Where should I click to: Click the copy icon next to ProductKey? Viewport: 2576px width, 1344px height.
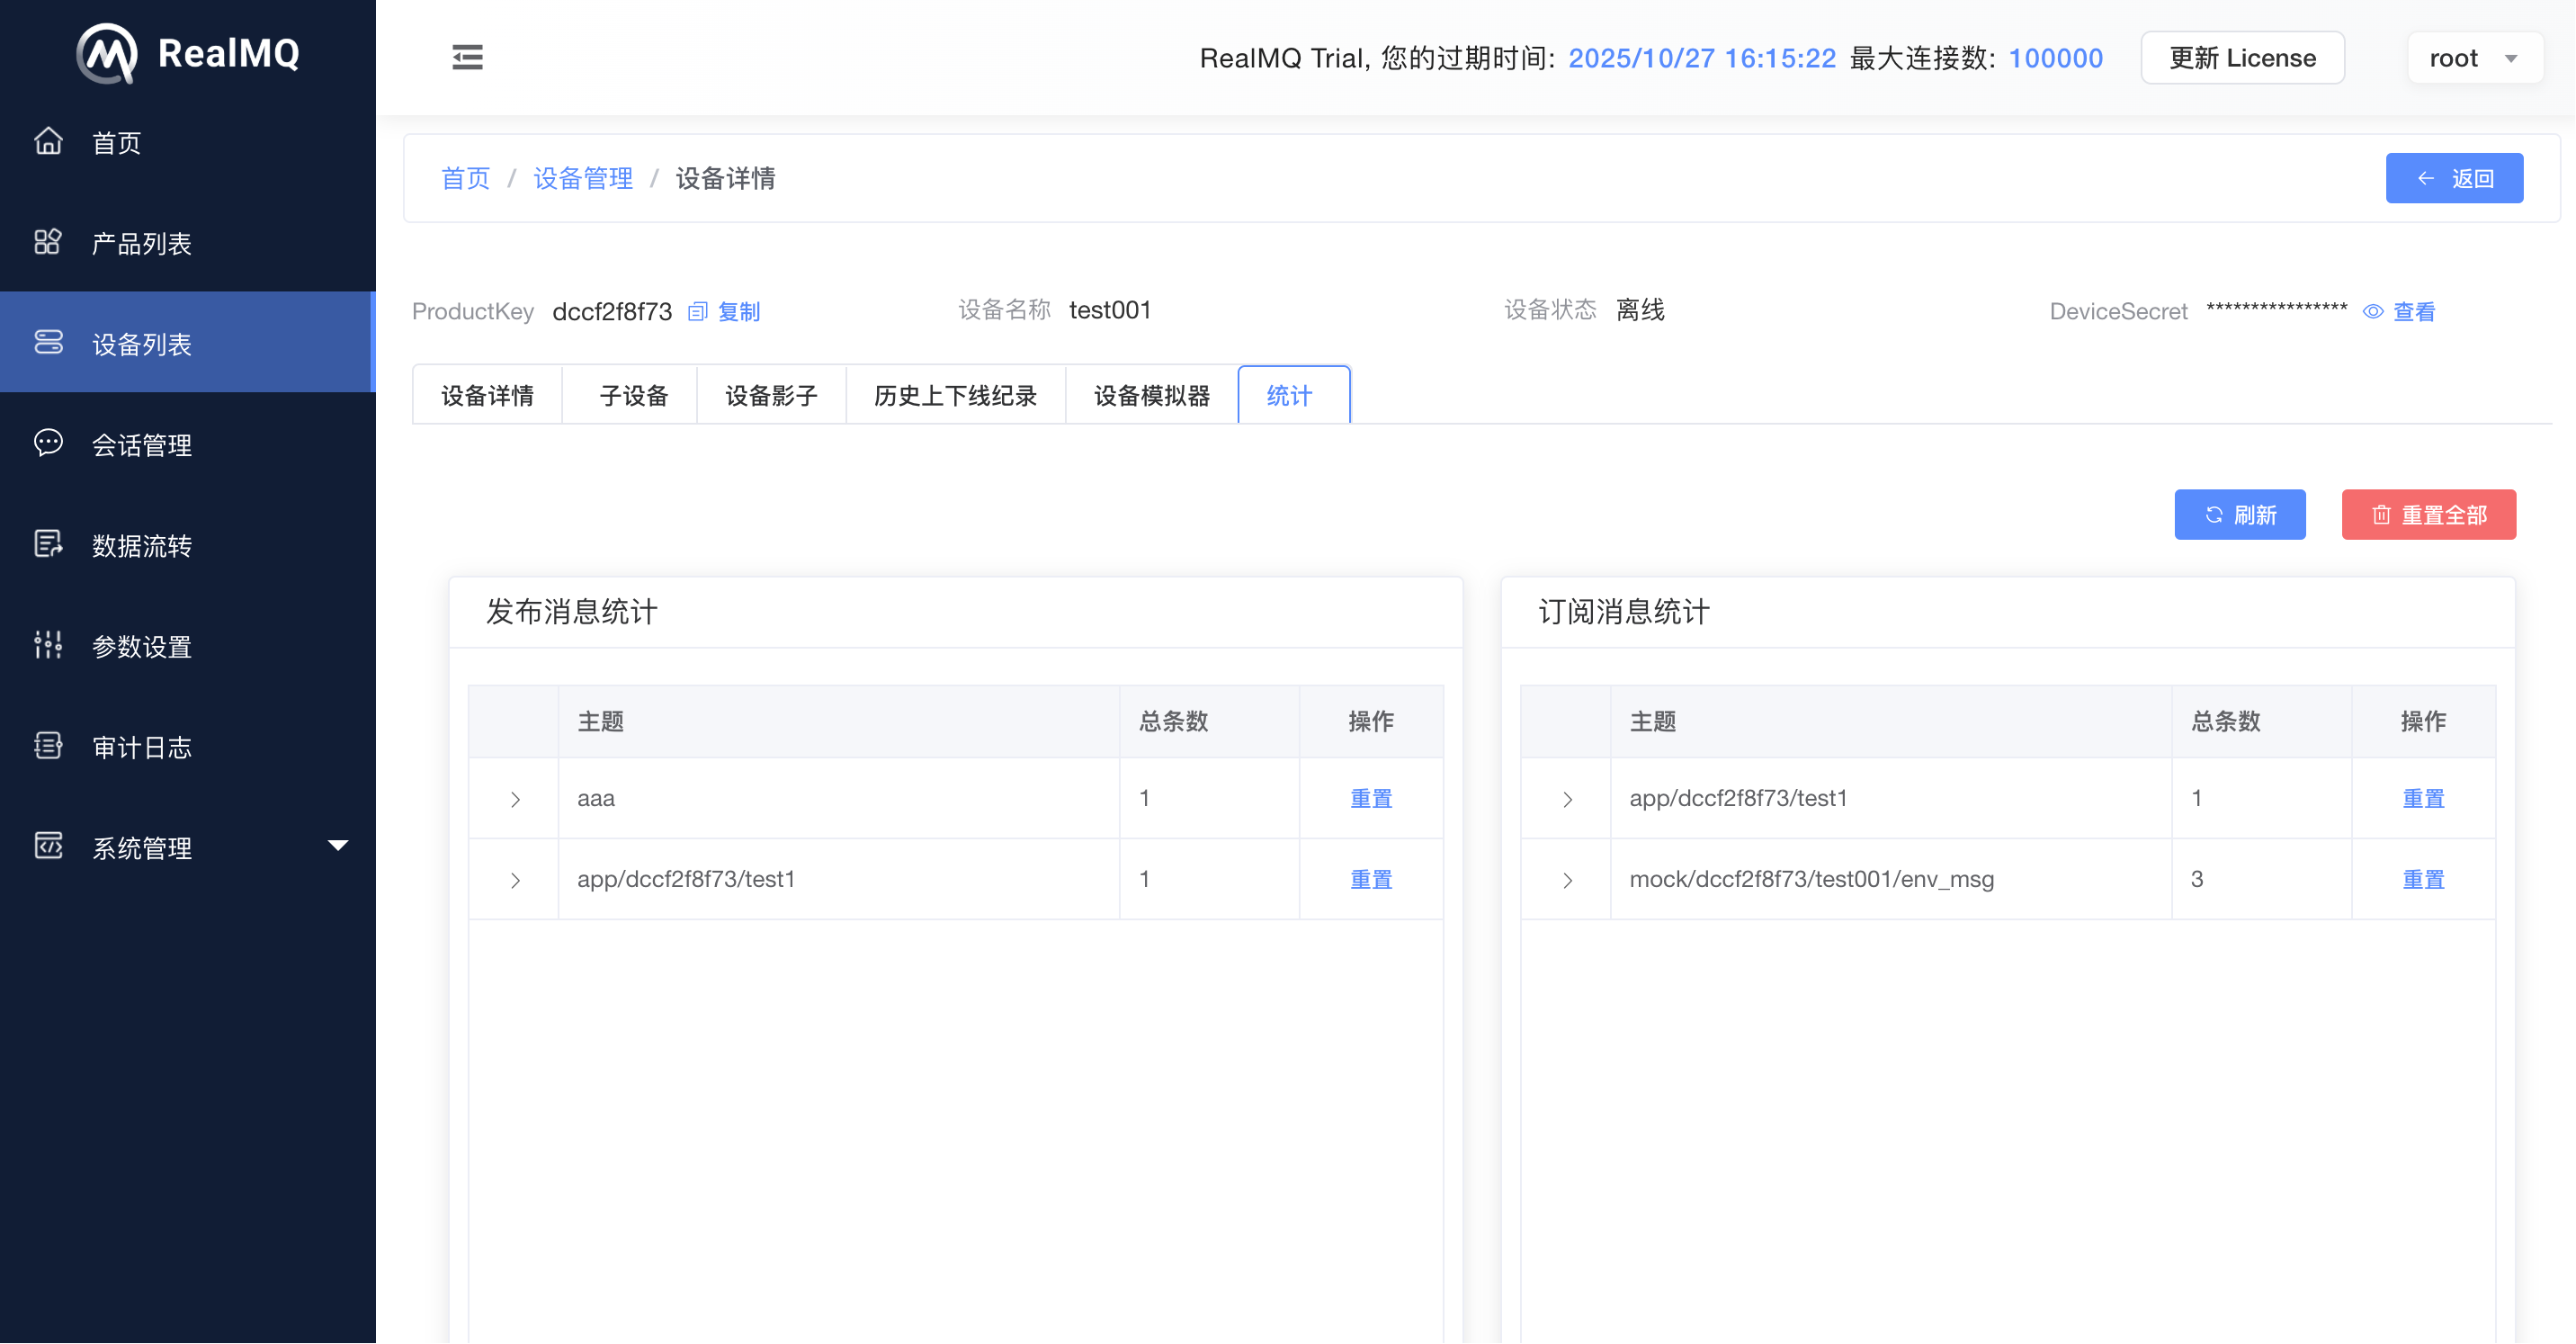tap(698, 312)
